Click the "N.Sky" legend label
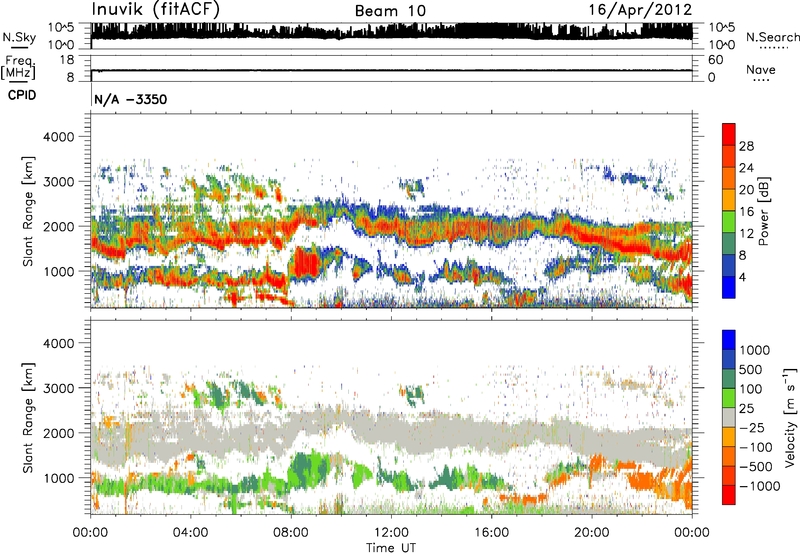Viewport: 800px width, 554px height. click(19, 37)
